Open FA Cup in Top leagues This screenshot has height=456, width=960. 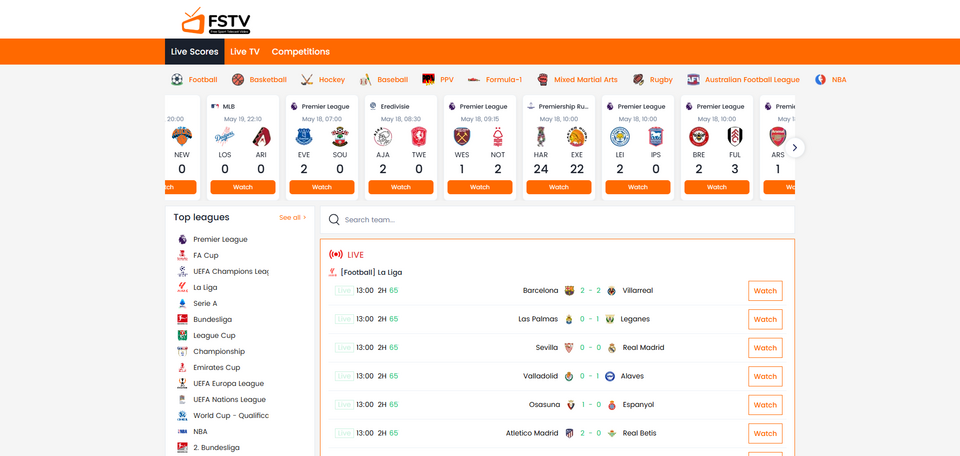tap(206, 255)
